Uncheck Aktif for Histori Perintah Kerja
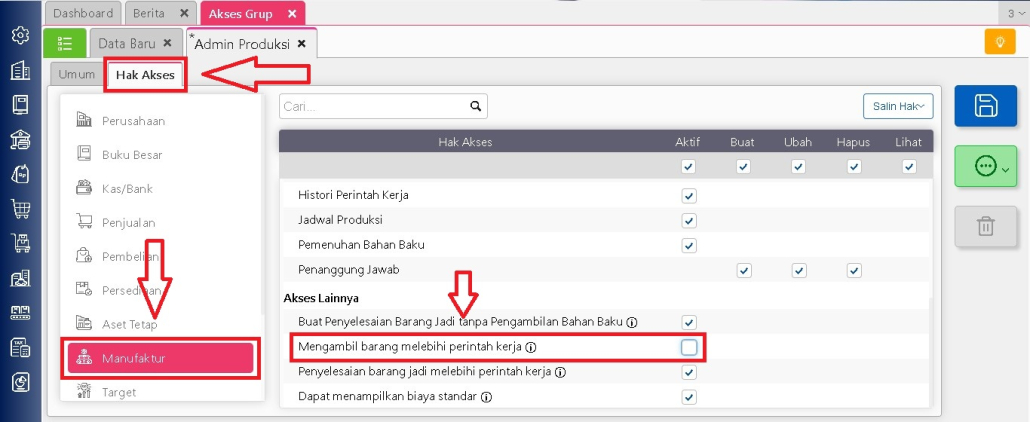Screen dimensions: 1030x422 [689, 195]
